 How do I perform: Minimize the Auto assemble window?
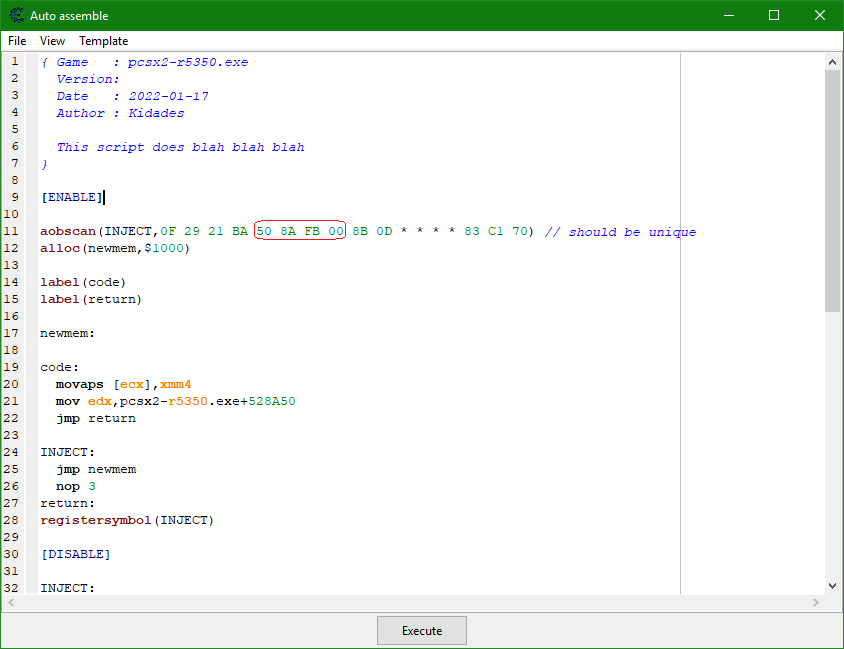pyautogui.click(x=729, y=15)
